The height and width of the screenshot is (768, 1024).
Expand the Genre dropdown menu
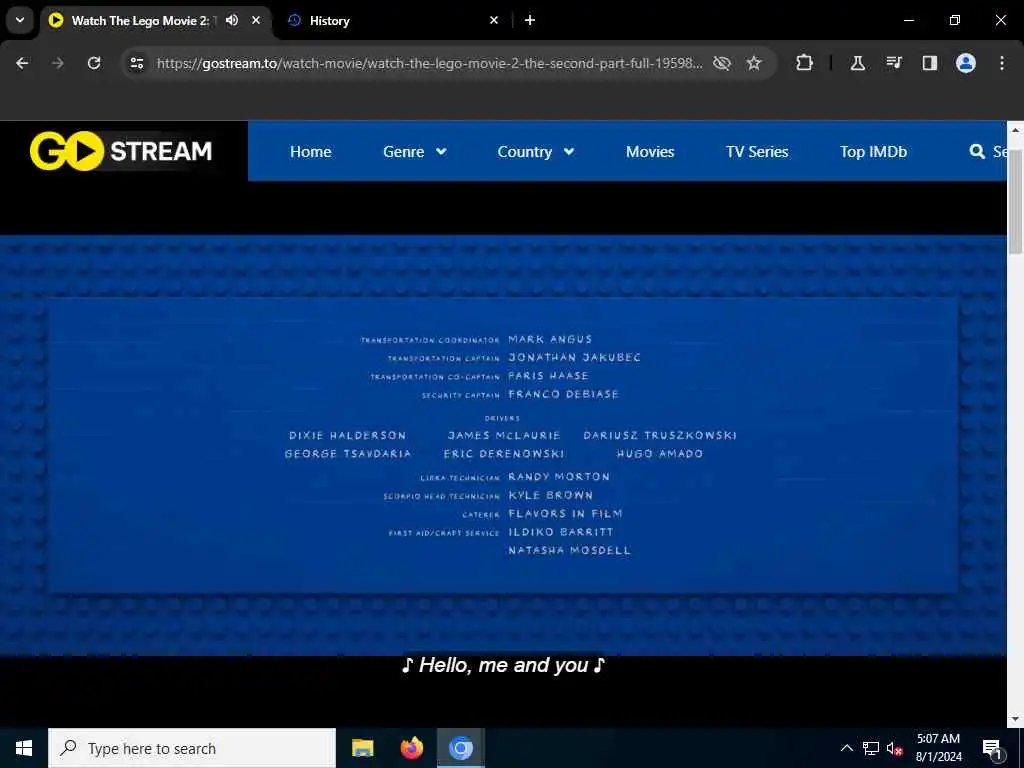415,152
